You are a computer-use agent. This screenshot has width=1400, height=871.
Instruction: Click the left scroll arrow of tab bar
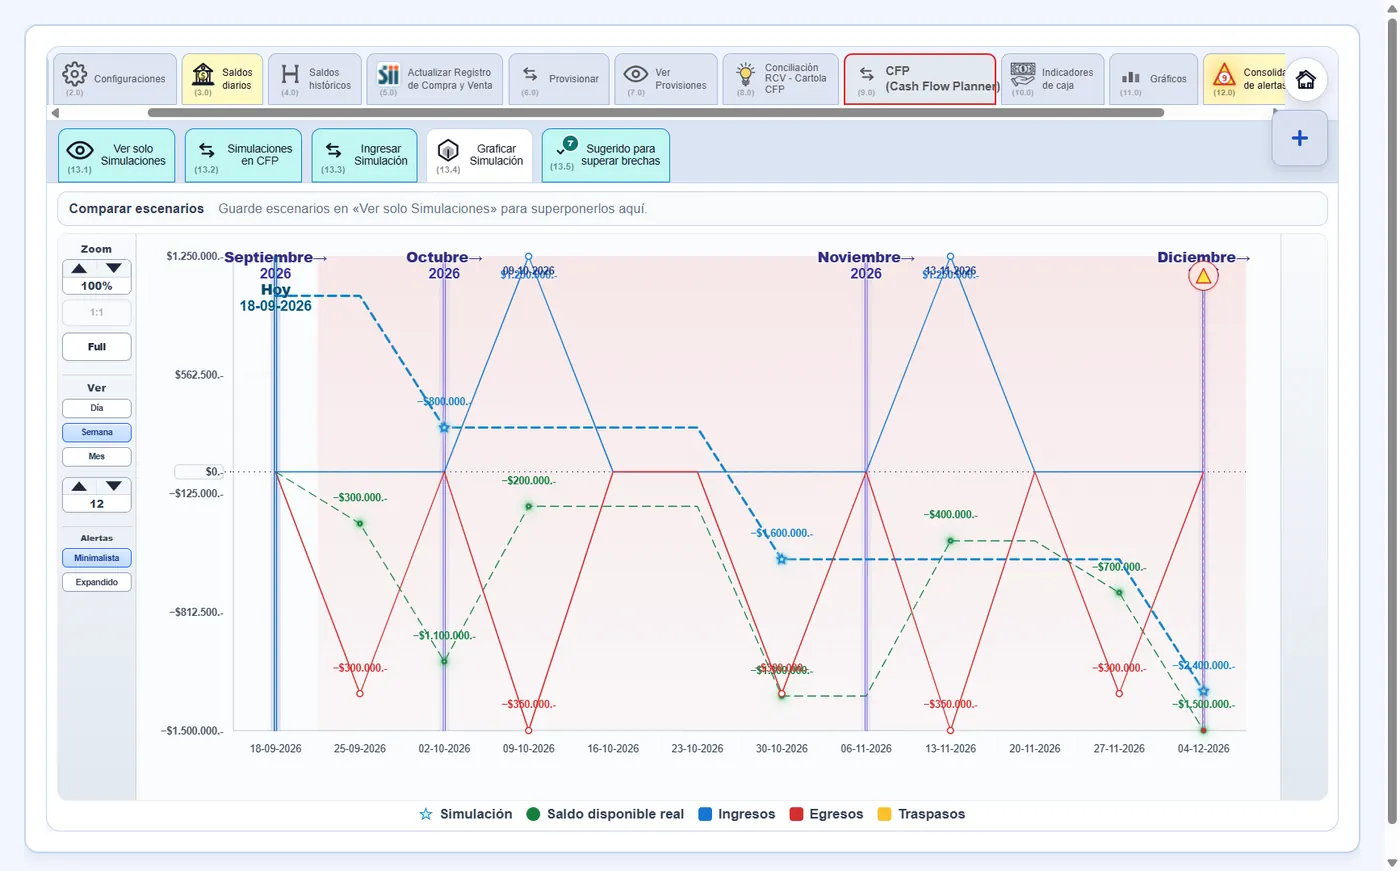[x=56, y=113]
